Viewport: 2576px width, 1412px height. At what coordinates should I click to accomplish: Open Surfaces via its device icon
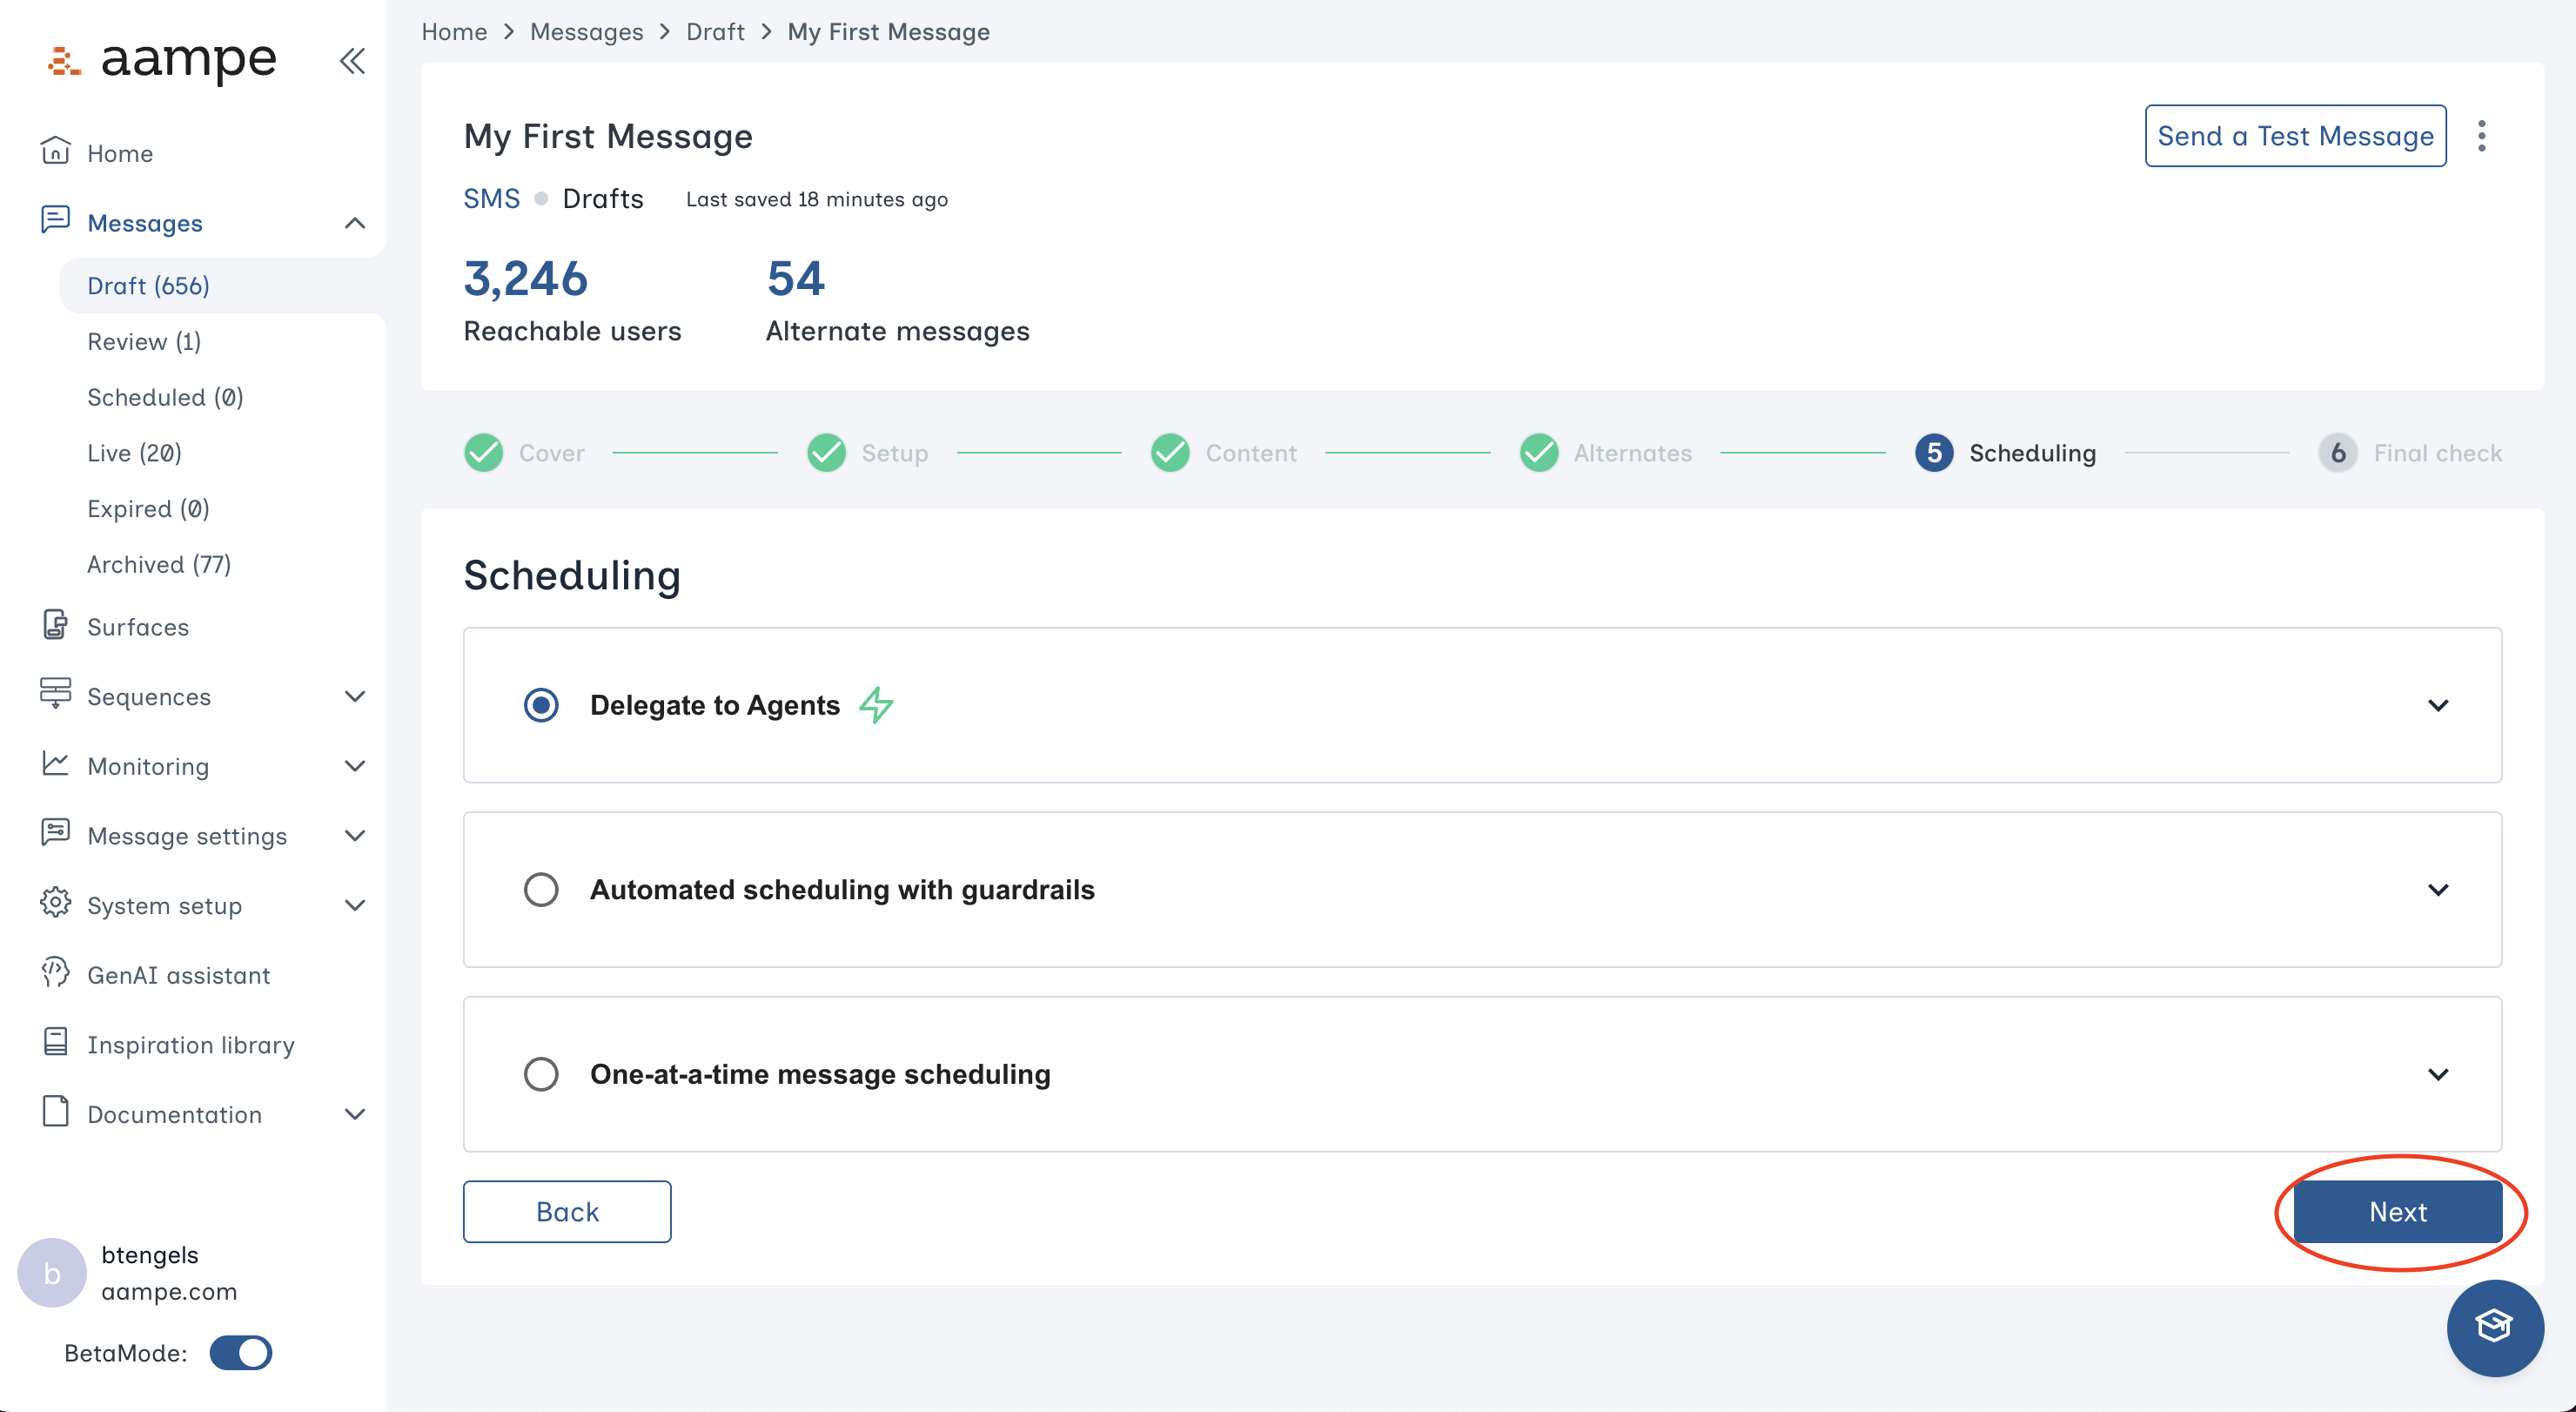[x=55, y=626]
